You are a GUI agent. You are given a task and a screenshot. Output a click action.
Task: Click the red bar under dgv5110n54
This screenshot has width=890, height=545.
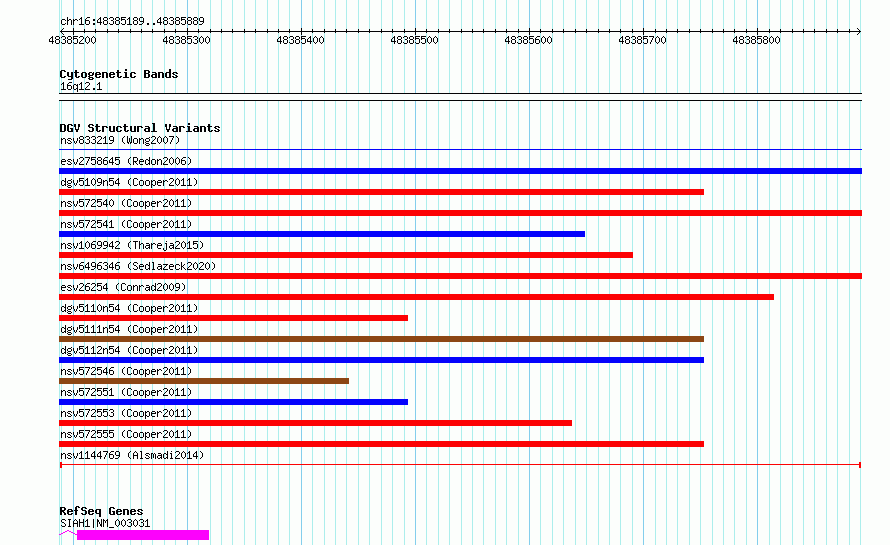233,318
